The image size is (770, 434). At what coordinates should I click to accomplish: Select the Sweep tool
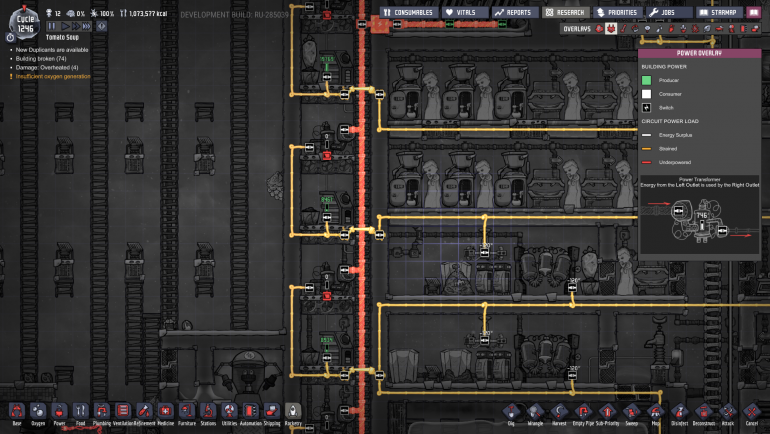(x=632, y=411)
